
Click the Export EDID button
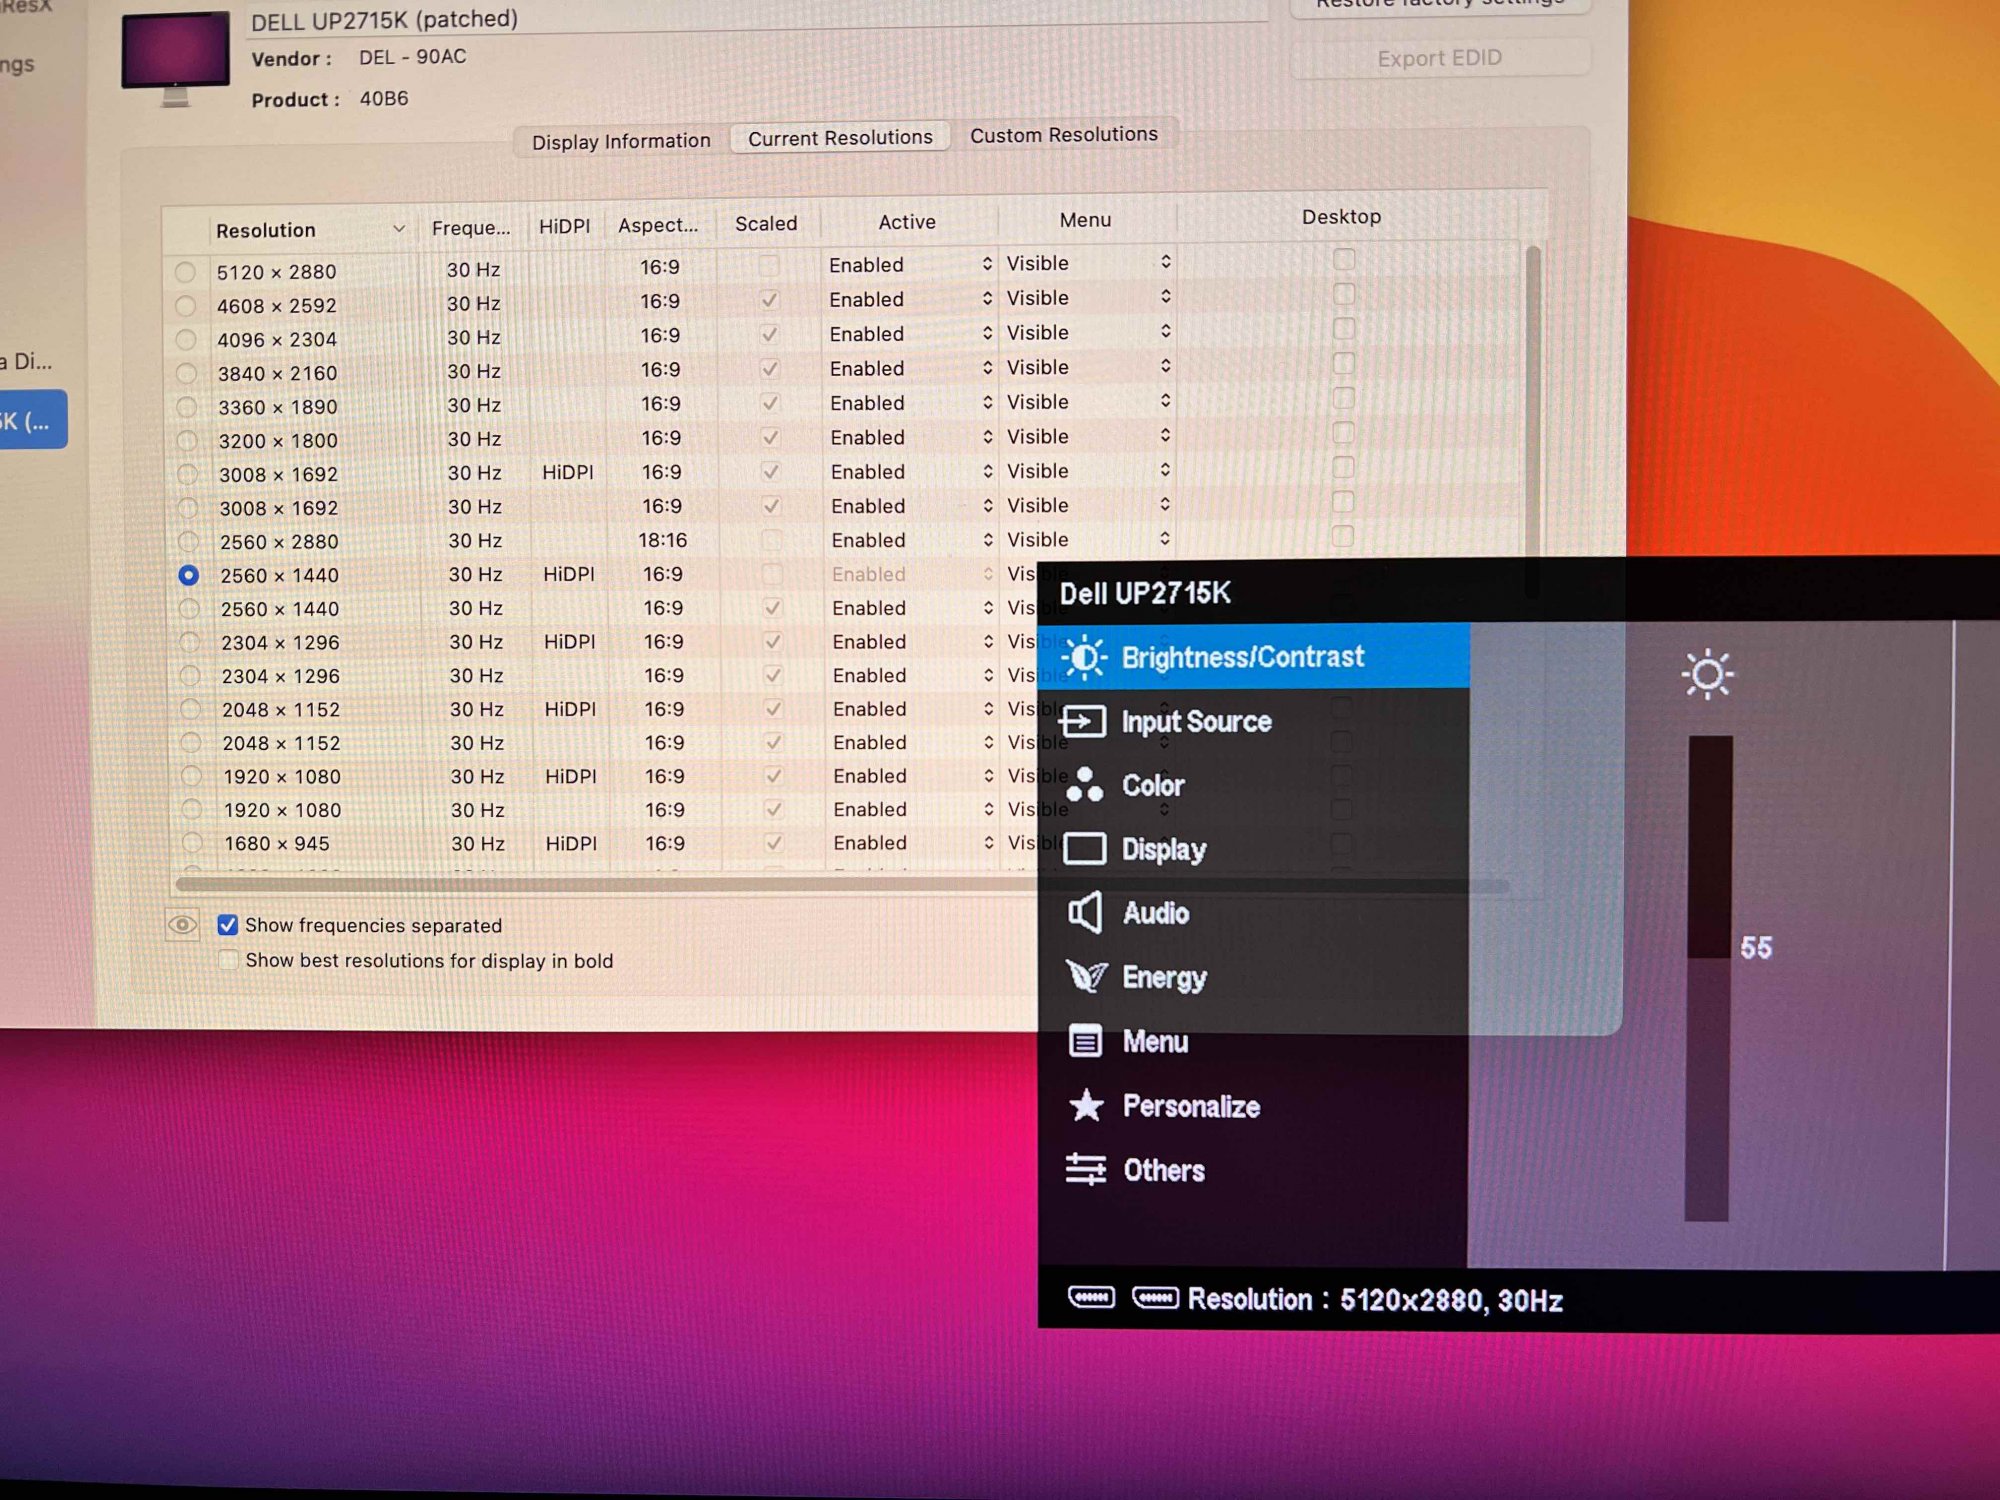(1439, 58)
